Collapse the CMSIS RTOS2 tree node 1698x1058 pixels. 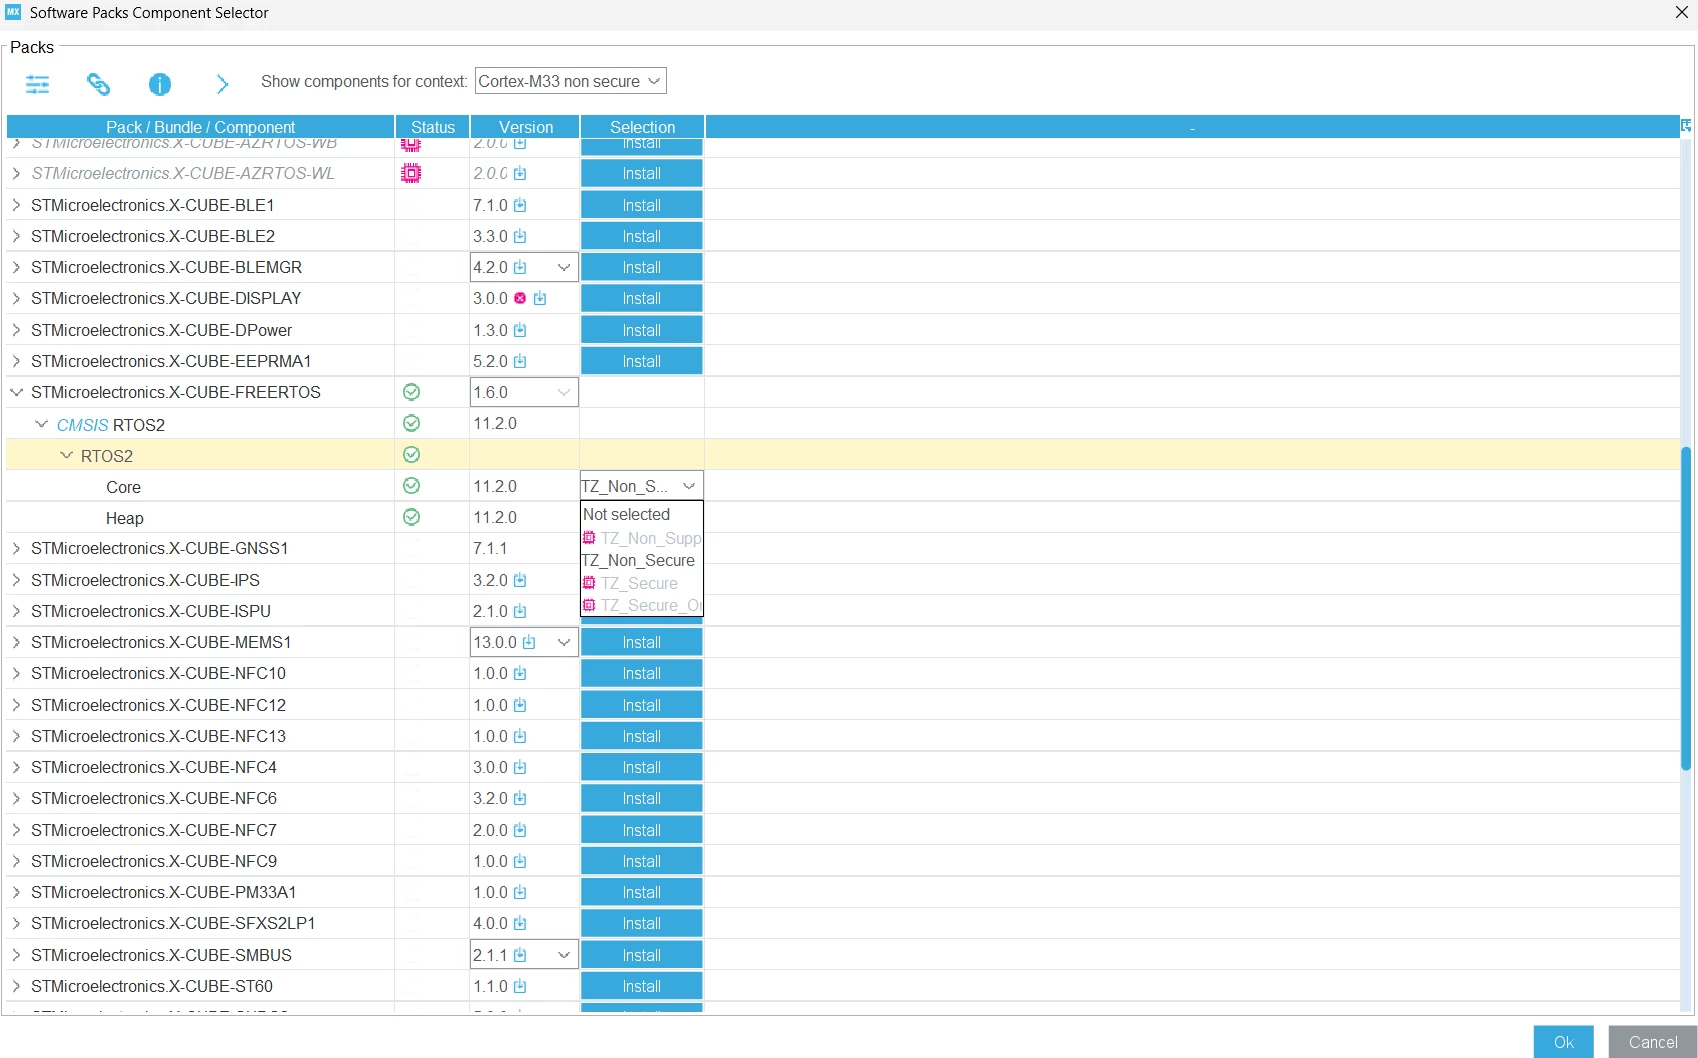tap(41, 424)
